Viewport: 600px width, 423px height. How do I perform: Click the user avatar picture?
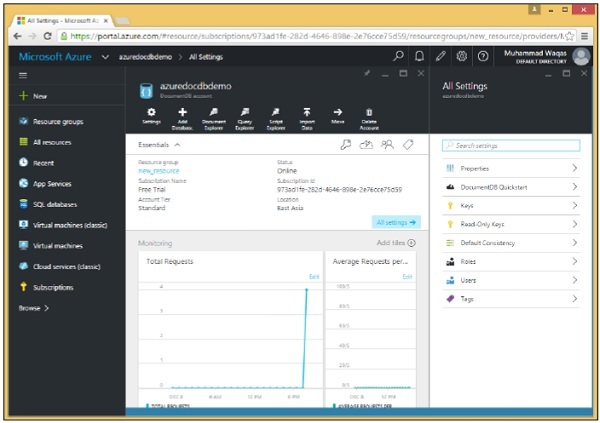[581, 57]
